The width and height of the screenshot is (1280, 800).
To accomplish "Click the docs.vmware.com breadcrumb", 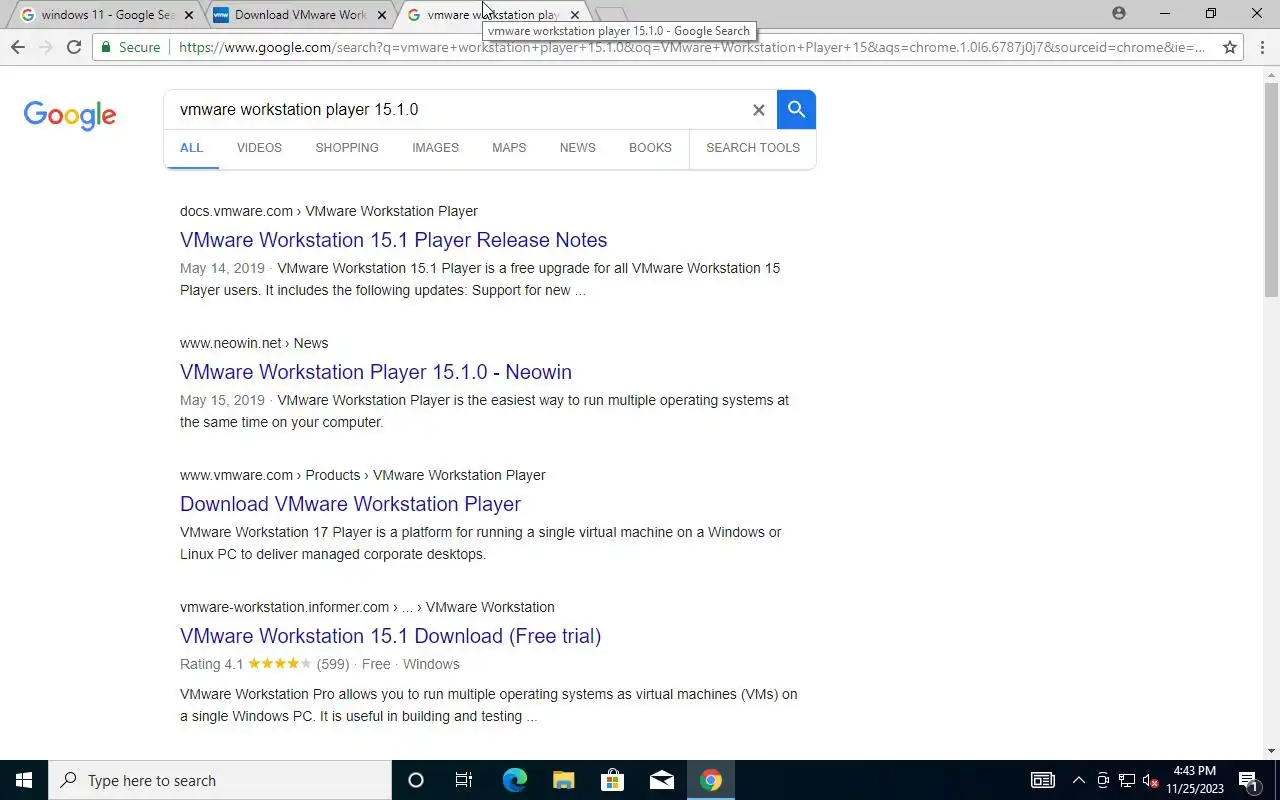I will pyautogui.click(x=328, y=211).
